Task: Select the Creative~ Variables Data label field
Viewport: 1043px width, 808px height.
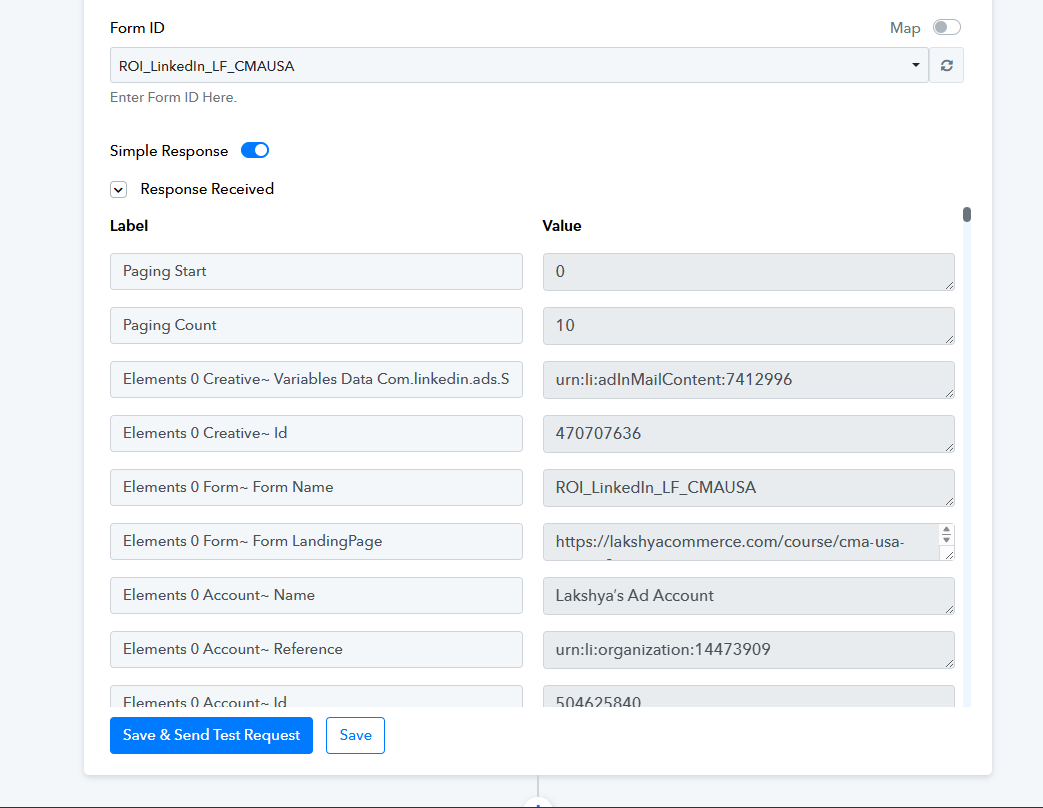Action: (x=316, y=379)
